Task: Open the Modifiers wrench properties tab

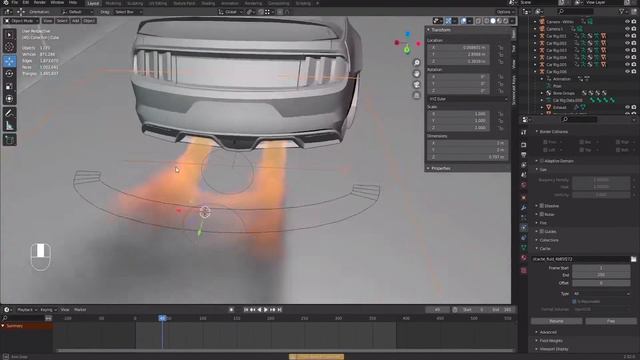Action: (x=524, y=207)
